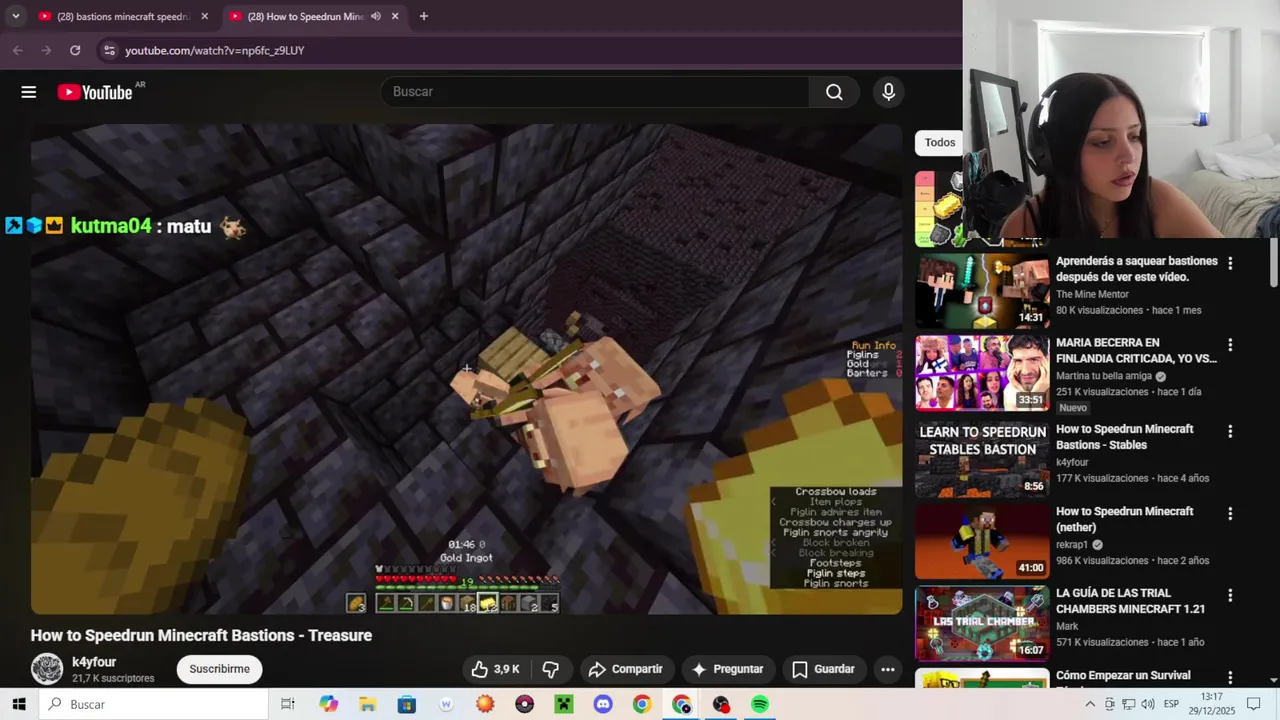The image size is (1280, 720).
Task: Open options for 'Aprenderás a saquear bastiones' video
Action: pyautogui.click(x=1230, y=263)
